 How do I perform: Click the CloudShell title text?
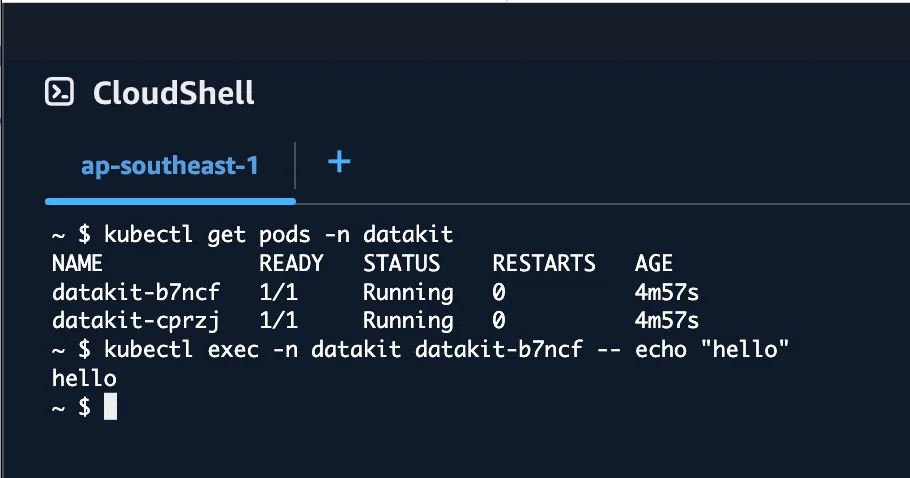173,93
